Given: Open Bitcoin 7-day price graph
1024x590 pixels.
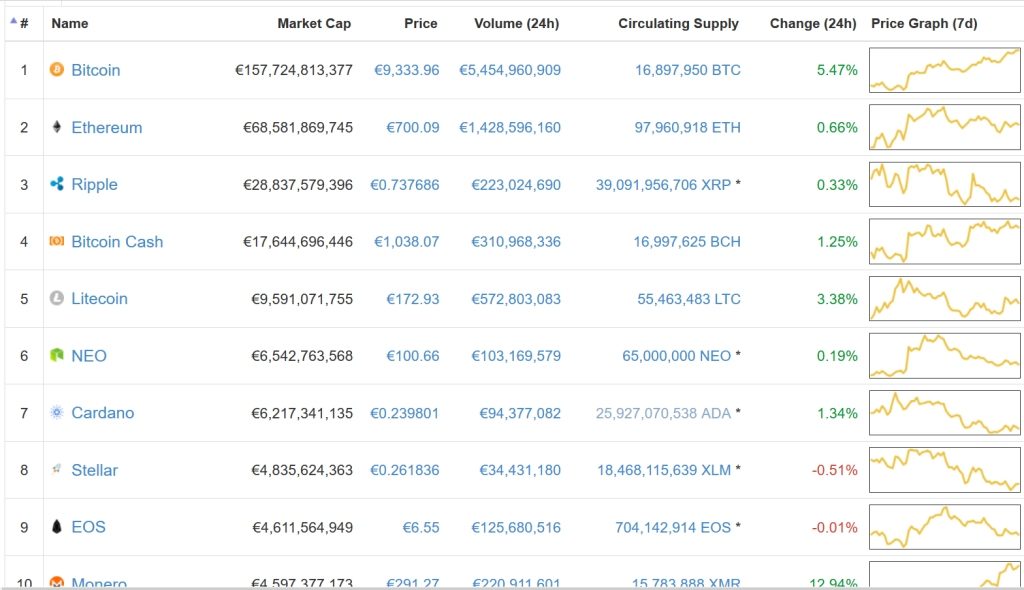Looking at the screenshot, I should 945,70.
